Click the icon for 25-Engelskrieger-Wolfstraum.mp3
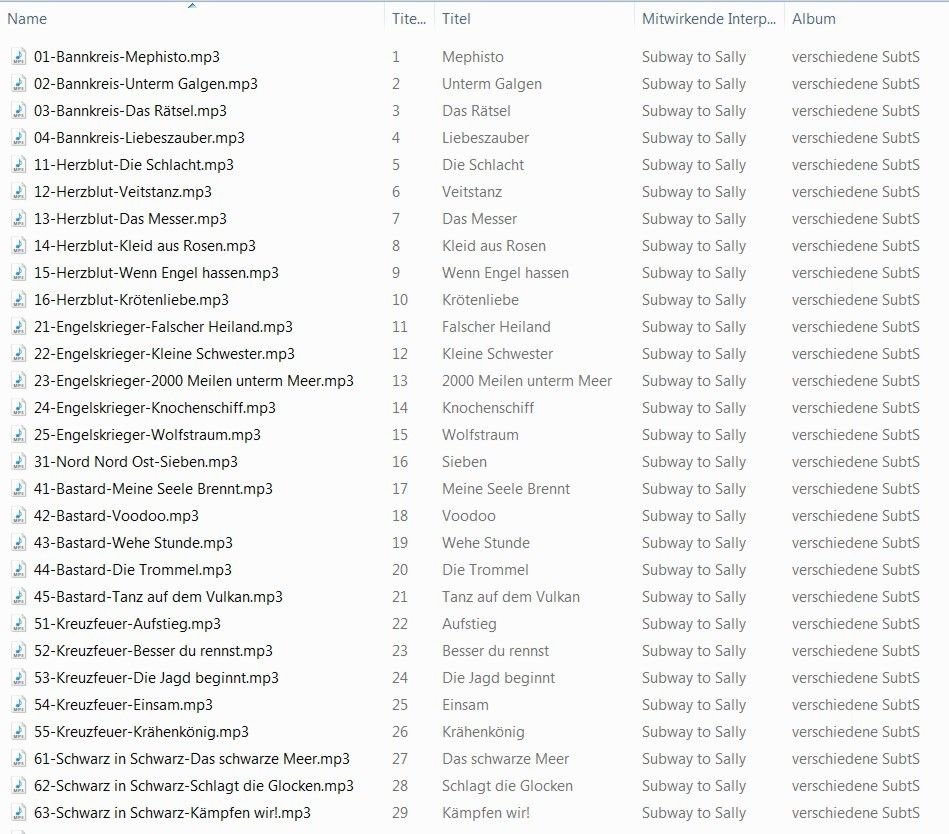Image resolution: width=949 pixels, height=834 pixels. click(x=19, y=435)
